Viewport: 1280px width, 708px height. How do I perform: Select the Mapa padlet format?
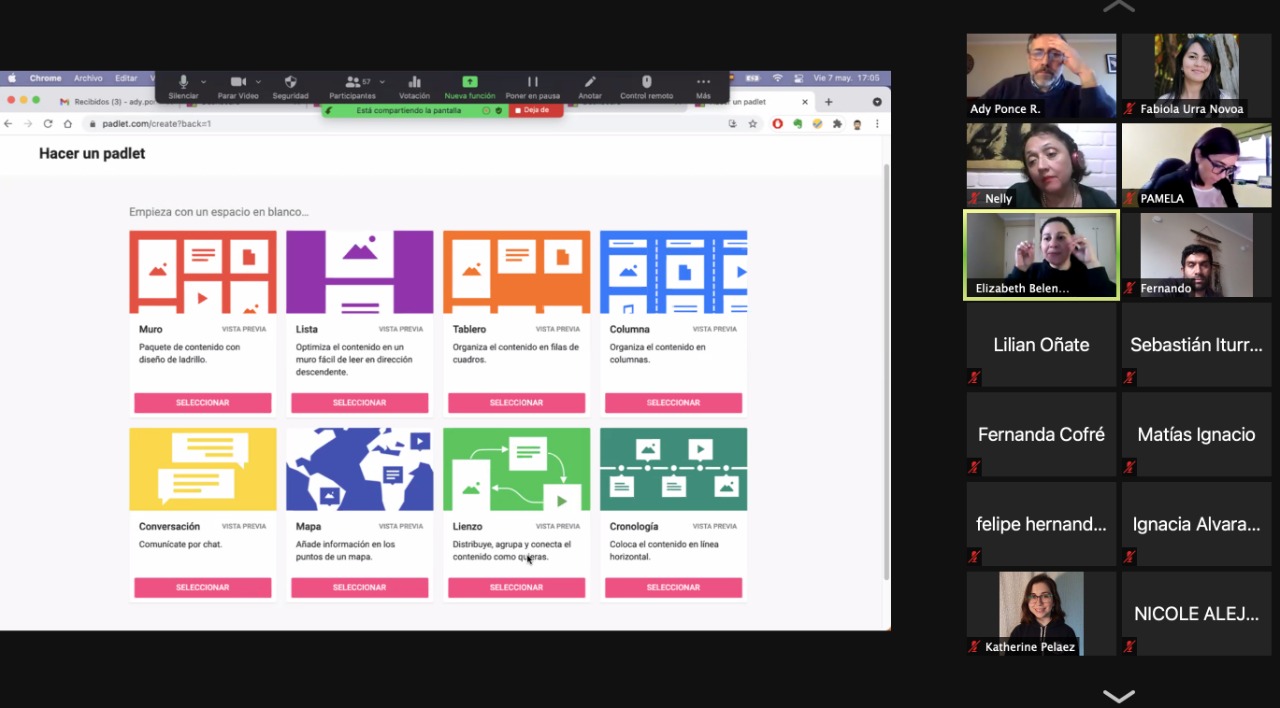pyautogui.click(x=360, y=588)
